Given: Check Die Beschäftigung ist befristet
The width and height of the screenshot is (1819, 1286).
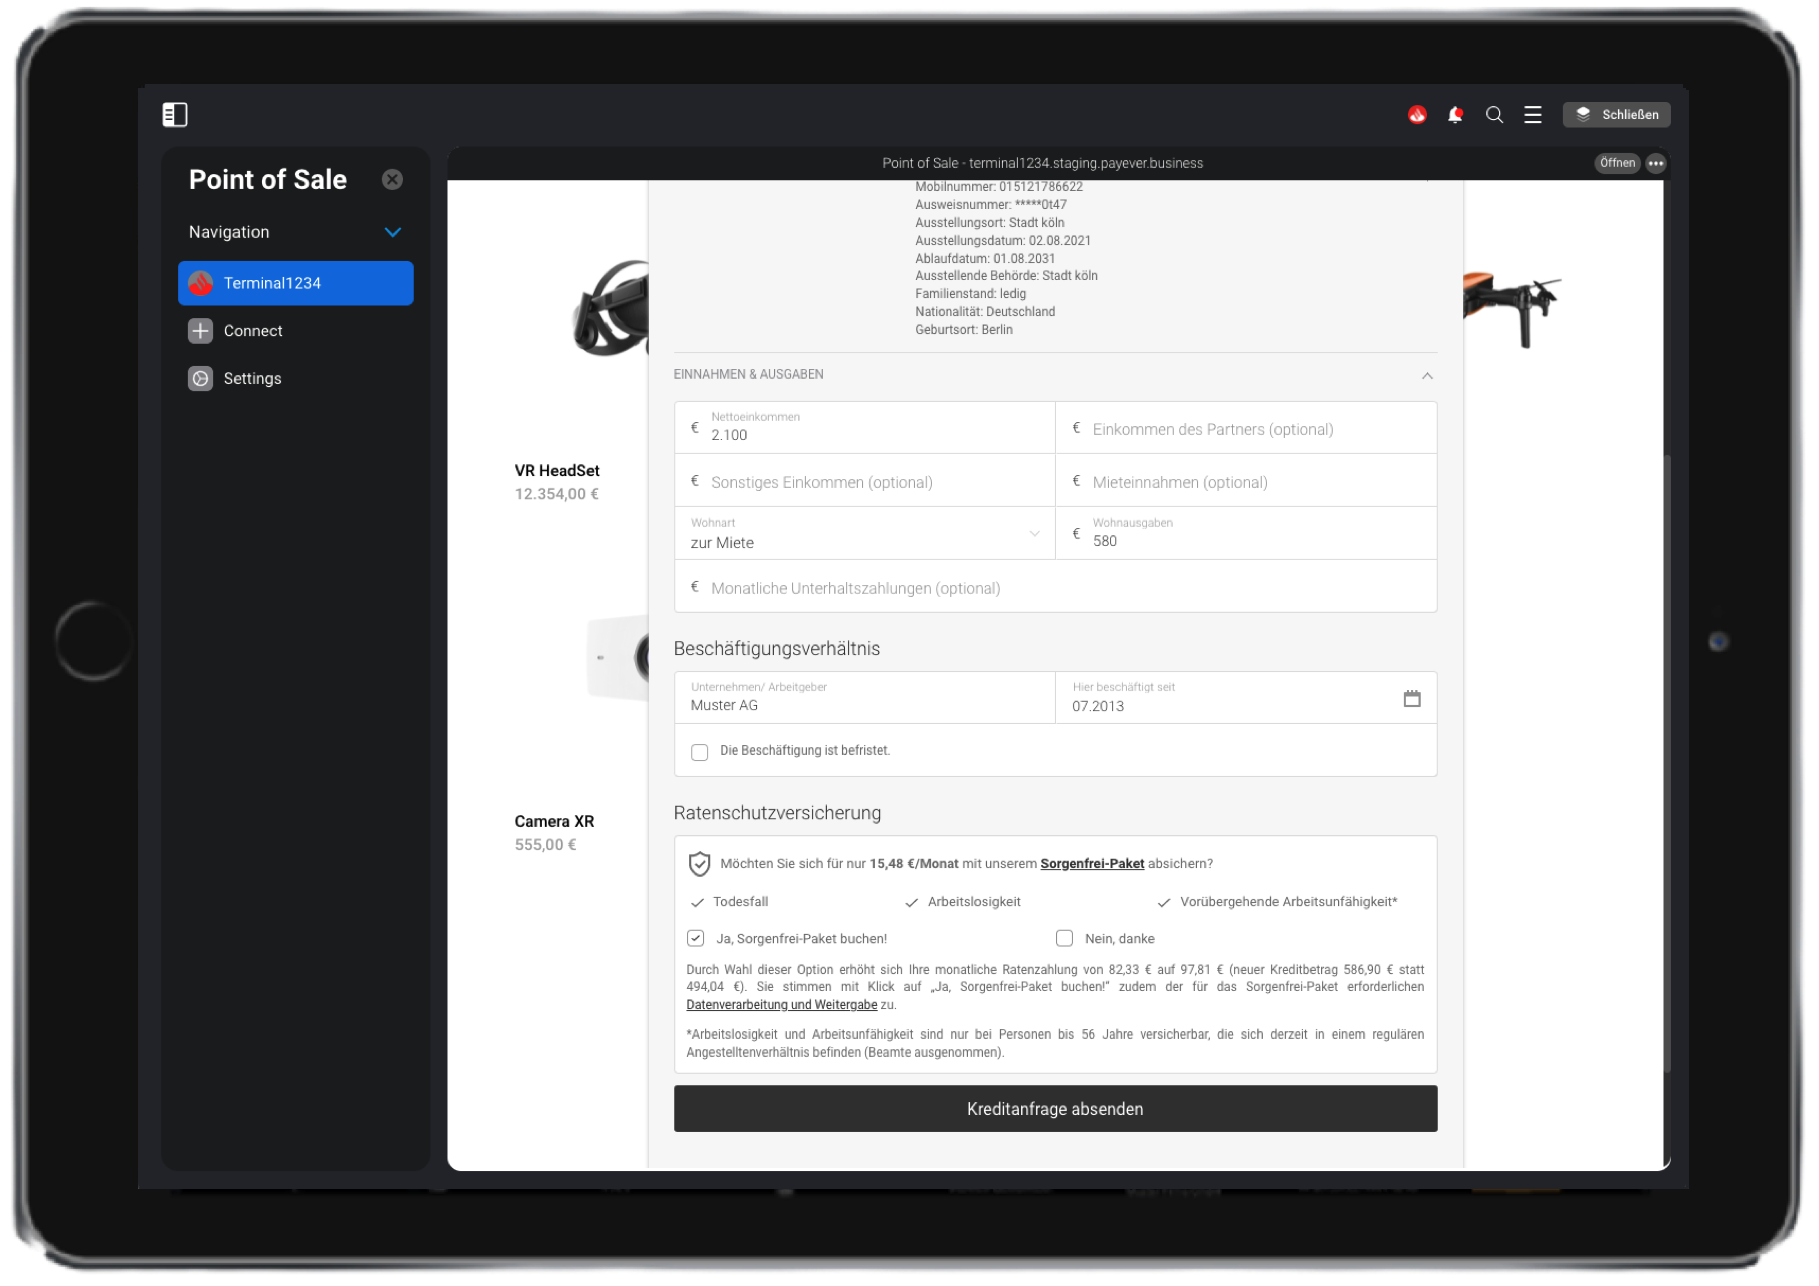Looking at the screenshot, I should (x=700, y=752).
